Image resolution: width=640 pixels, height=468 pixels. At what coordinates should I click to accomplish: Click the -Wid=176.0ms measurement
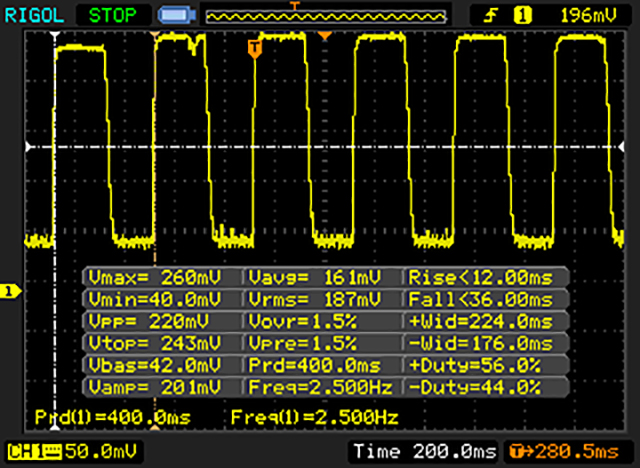coord(480,343)
